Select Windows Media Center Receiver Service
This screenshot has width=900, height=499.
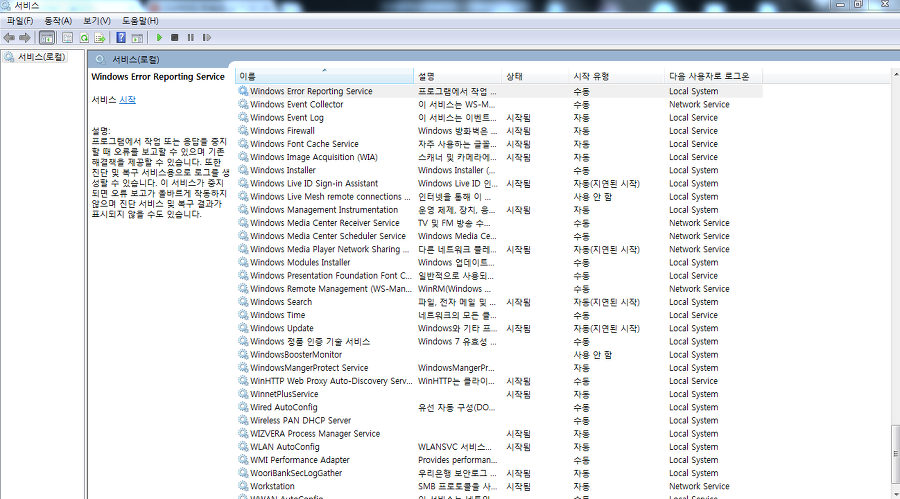[x=324, y=223]
